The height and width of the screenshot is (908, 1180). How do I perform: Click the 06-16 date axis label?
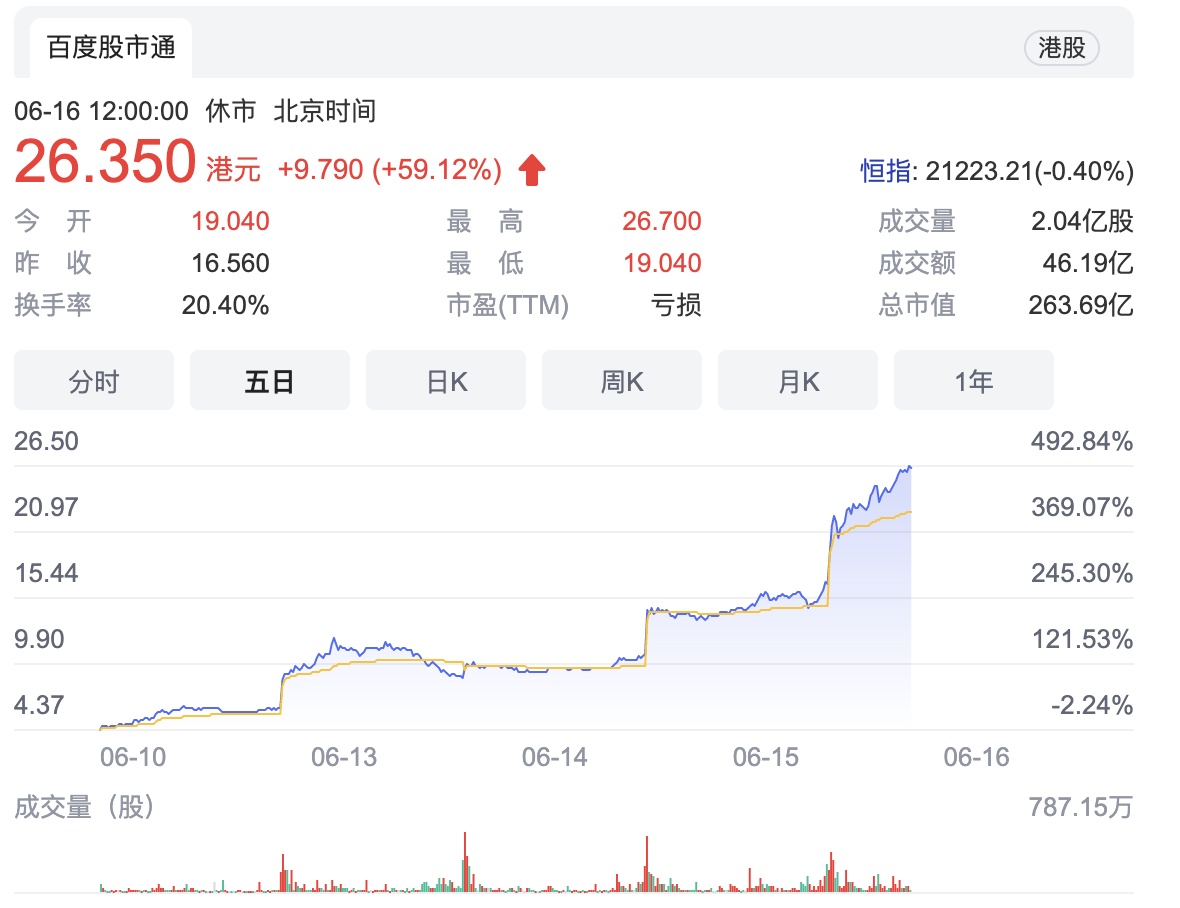point(977,757)
